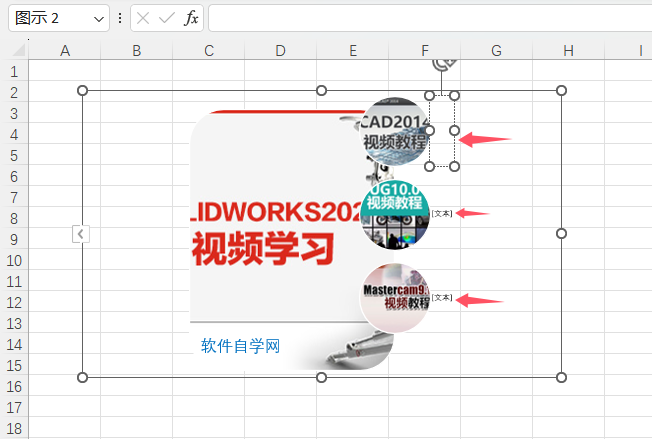Click the dashed text box beside CAD2014 picture
Viewport: 652px width, 439px height.
(x=442, y=131)
